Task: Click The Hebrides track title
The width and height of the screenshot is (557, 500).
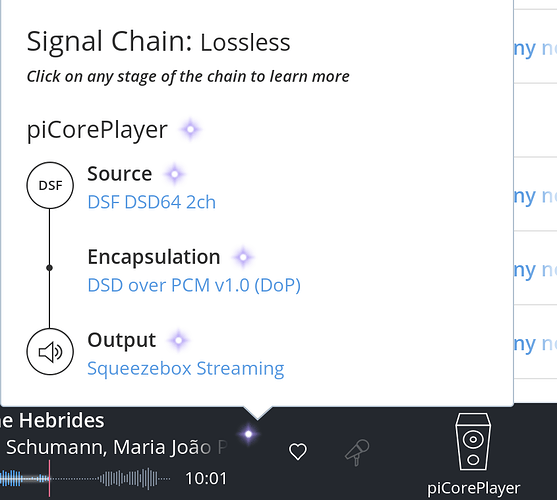Action: coord(52,420)
